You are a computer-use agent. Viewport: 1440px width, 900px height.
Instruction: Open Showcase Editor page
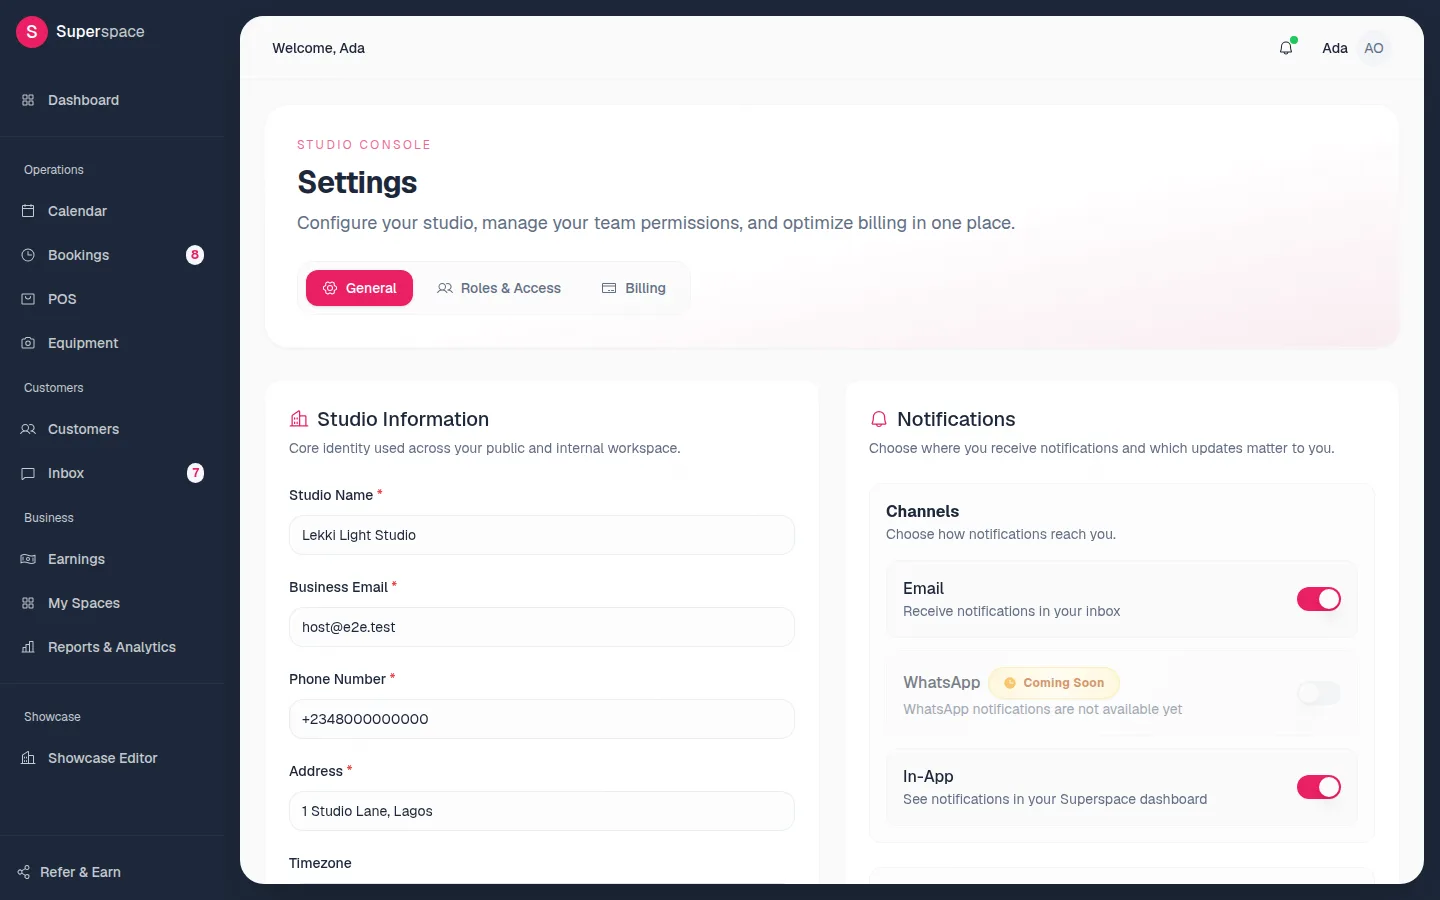click(x=112, y=758)
